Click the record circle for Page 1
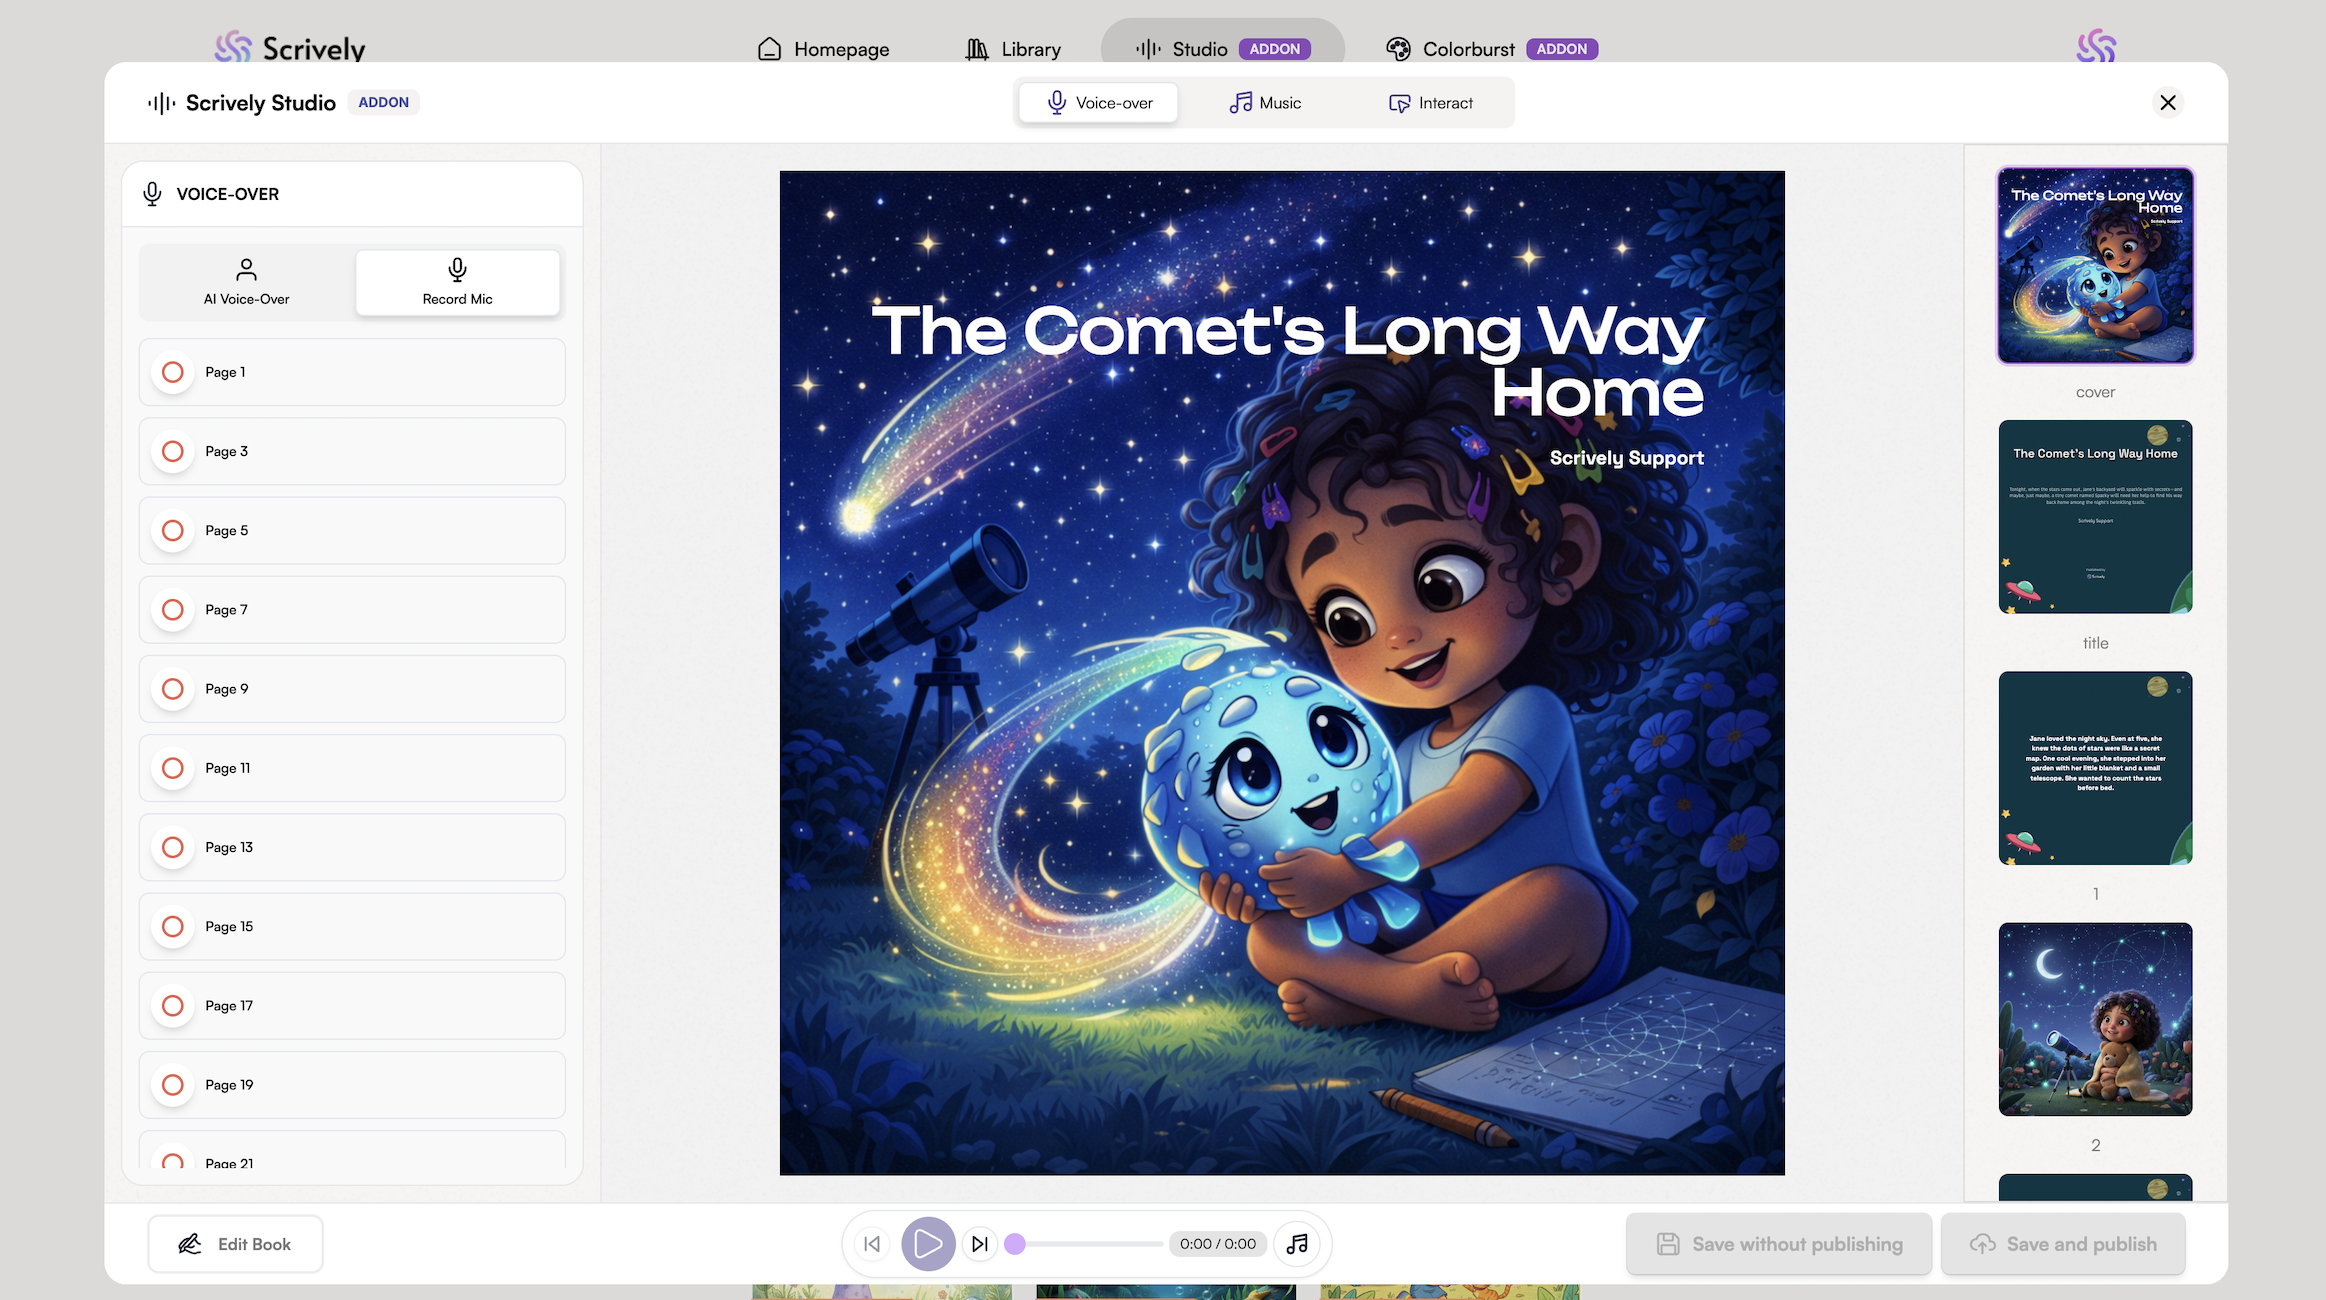 point(173,372)
